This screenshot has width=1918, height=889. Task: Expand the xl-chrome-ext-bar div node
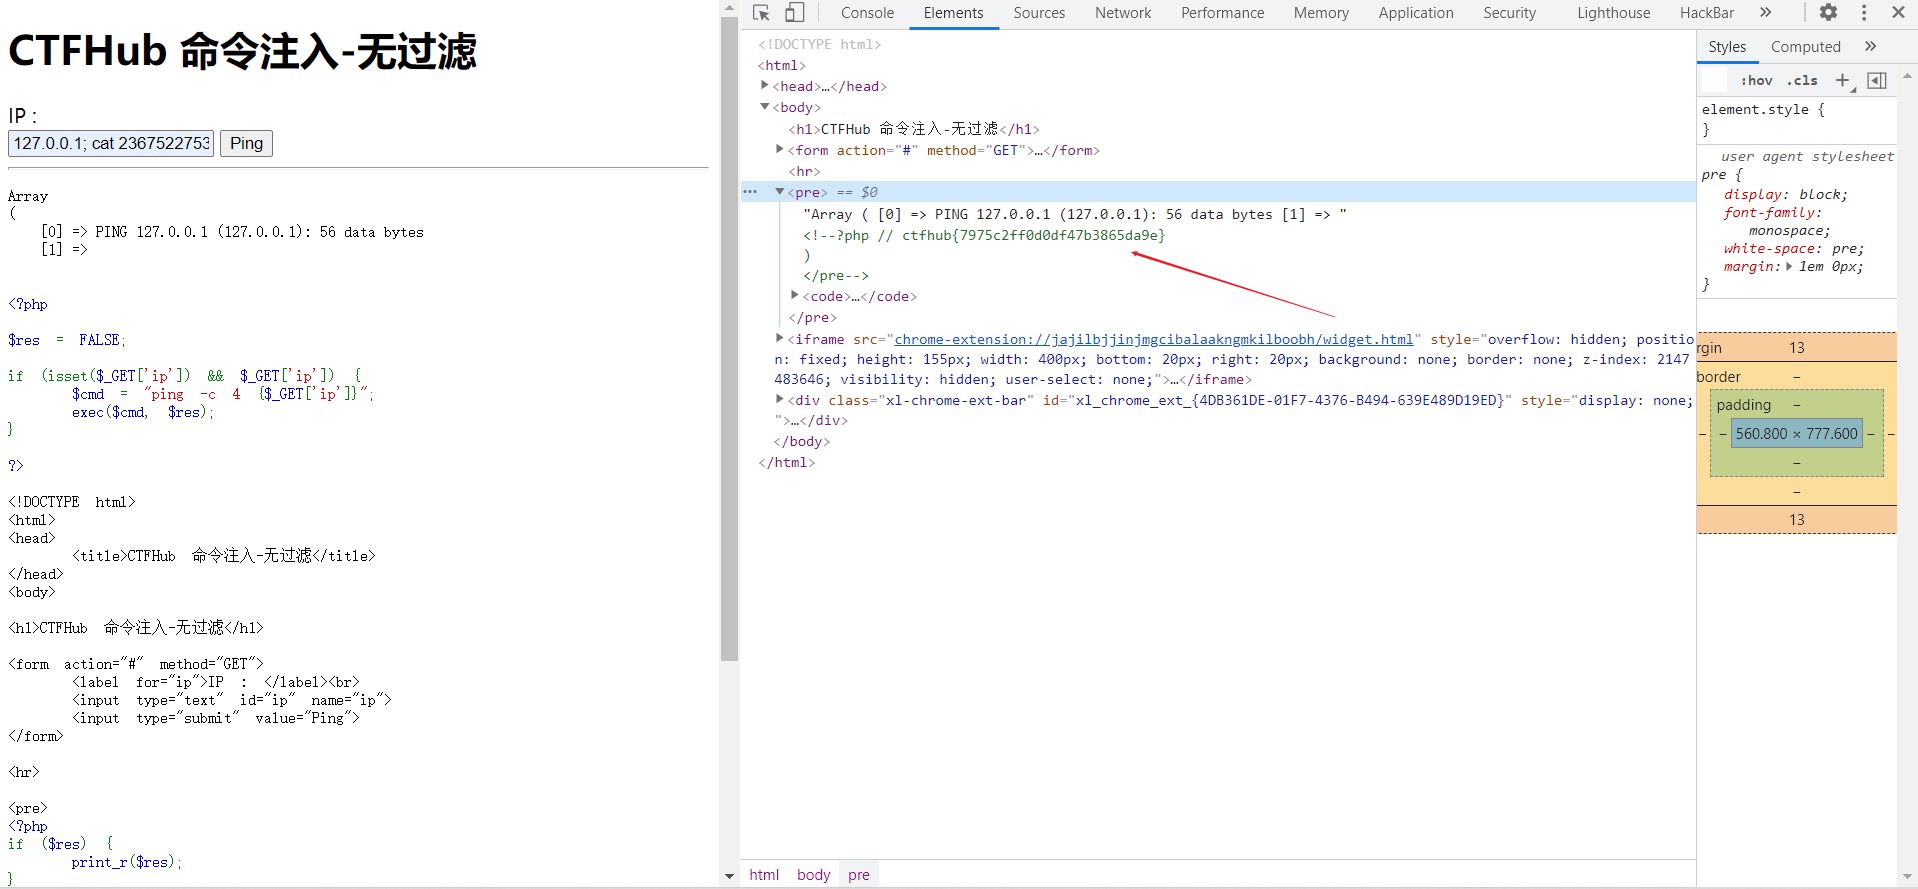click(x=780, y=400)
